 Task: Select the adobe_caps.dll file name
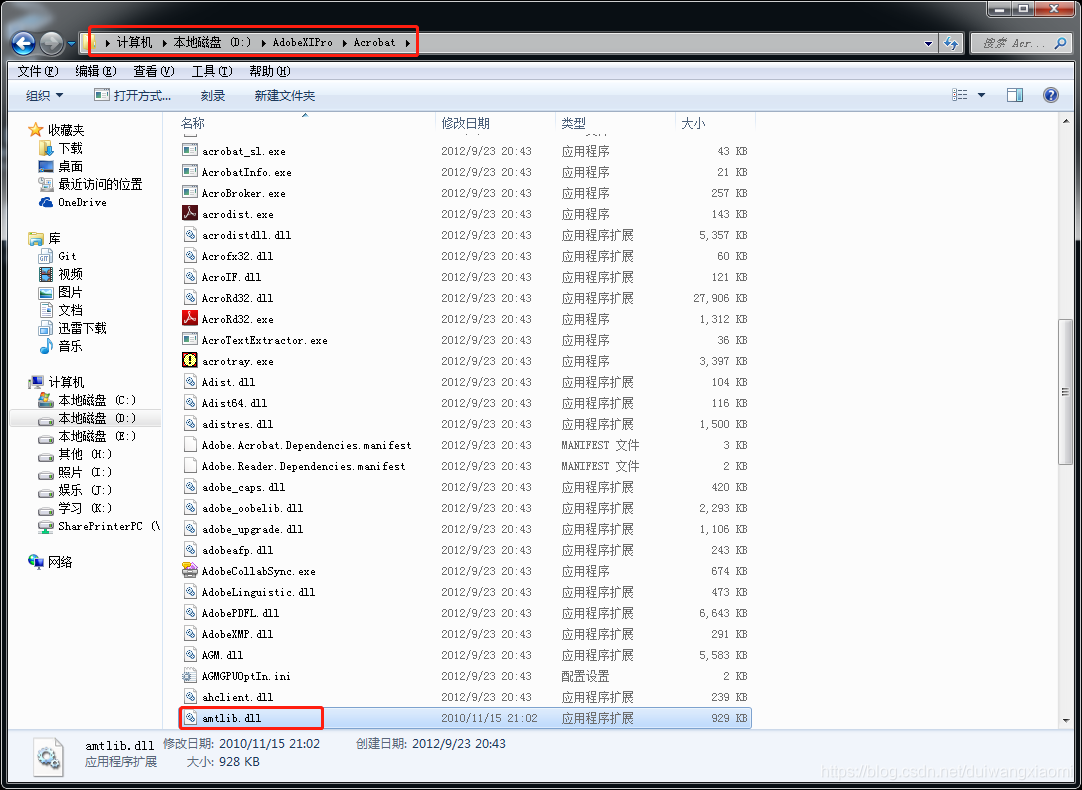[x=243, y=487]
